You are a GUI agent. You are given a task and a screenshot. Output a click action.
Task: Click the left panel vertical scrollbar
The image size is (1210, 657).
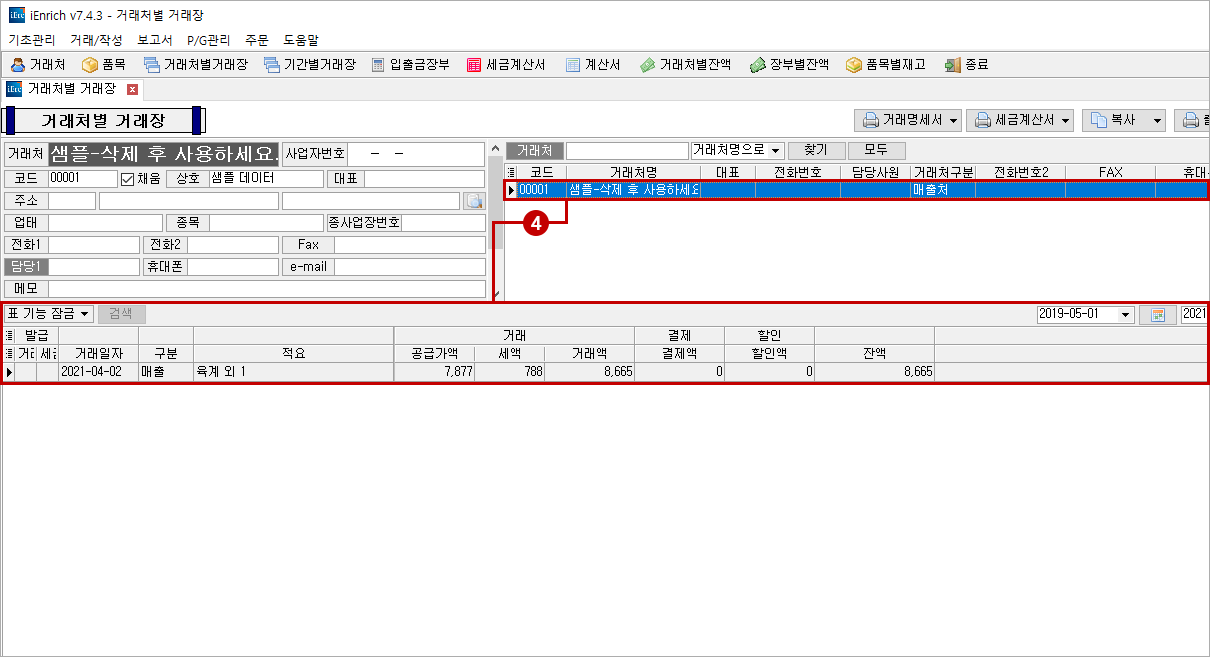497,220
